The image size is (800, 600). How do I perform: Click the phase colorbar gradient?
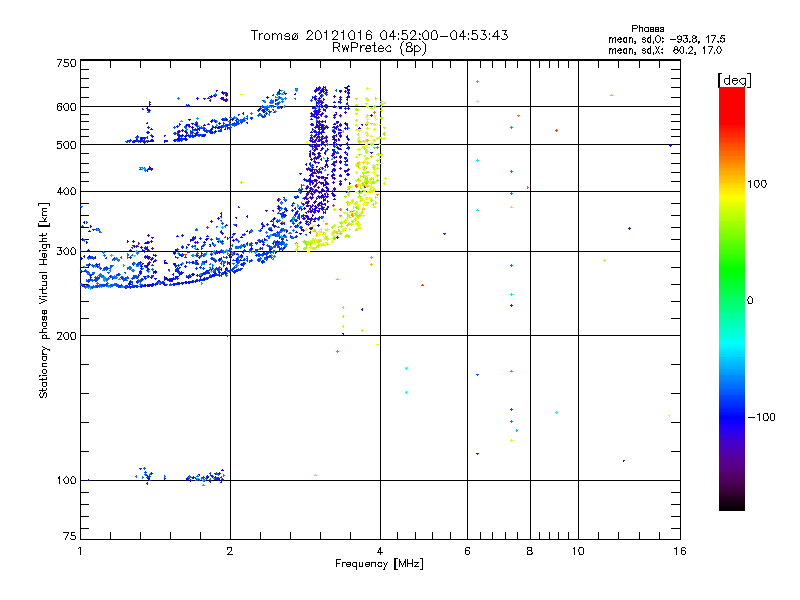pos(732,299)
